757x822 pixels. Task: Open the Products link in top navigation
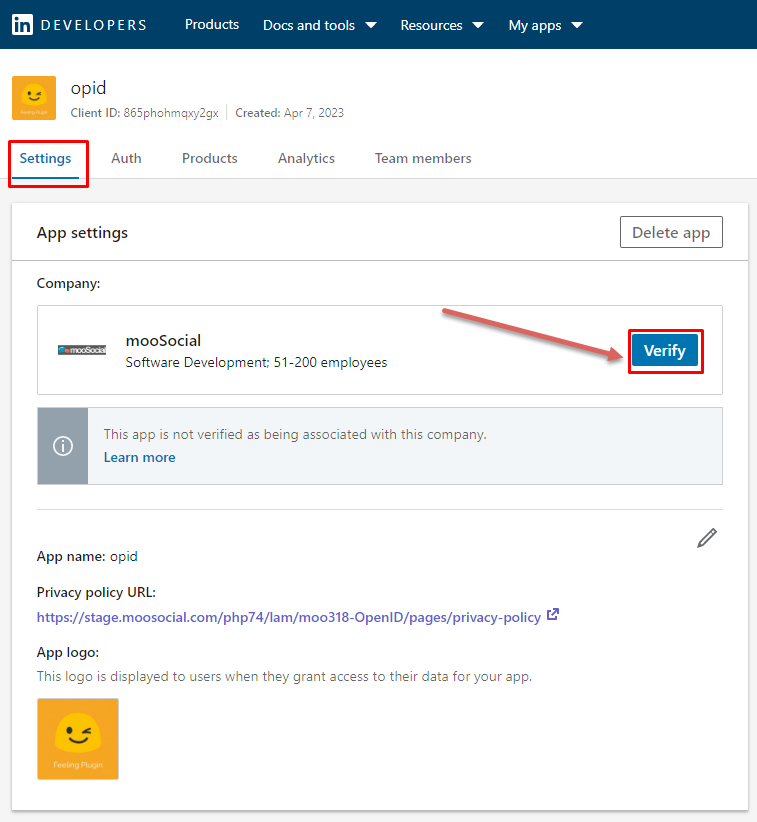212,25
